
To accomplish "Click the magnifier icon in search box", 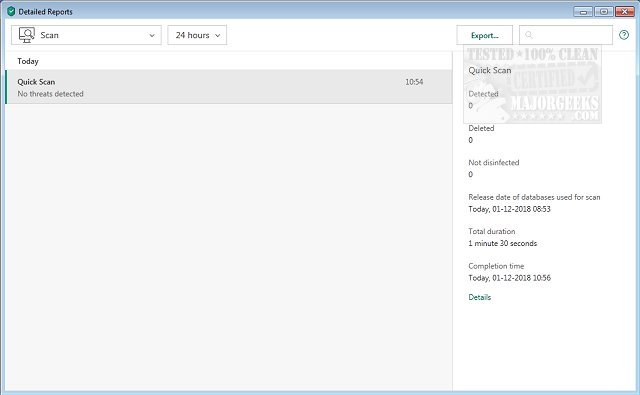I will [529, 35].
